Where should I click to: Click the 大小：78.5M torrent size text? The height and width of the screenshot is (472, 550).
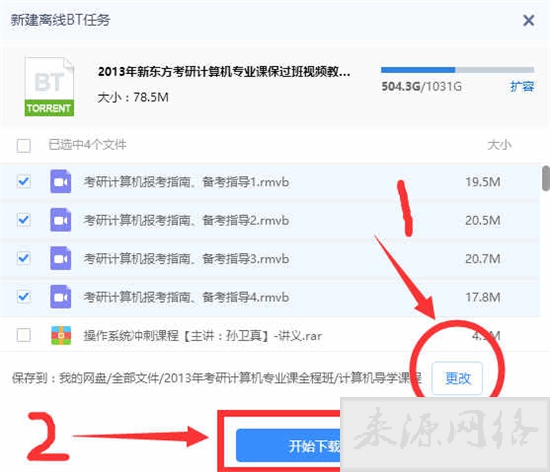pos(133,97)
